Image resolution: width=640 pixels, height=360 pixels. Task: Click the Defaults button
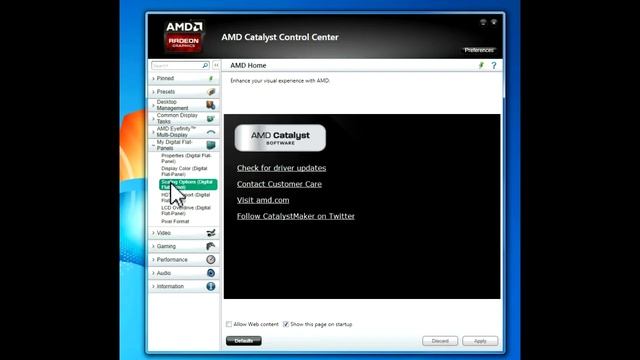tap(244, 341)
